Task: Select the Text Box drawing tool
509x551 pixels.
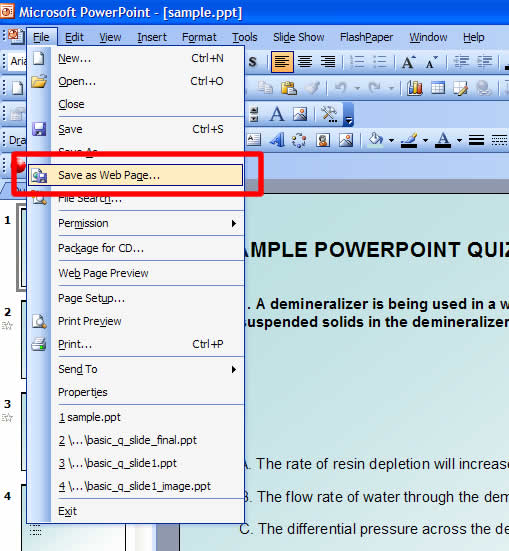Action: [x=253, y=140]
